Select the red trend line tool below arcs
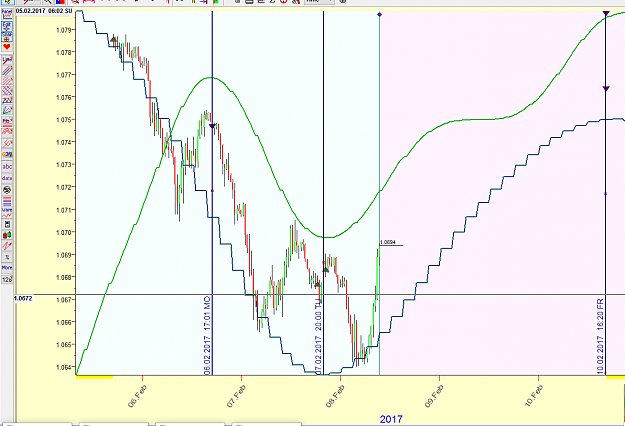 7,143
